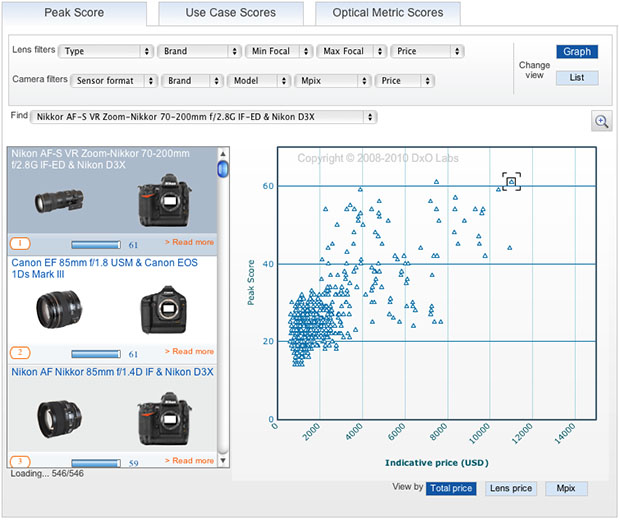Click score bar for first result (61)
Viewport: 620px width, 520px height.
pos(96,245)
